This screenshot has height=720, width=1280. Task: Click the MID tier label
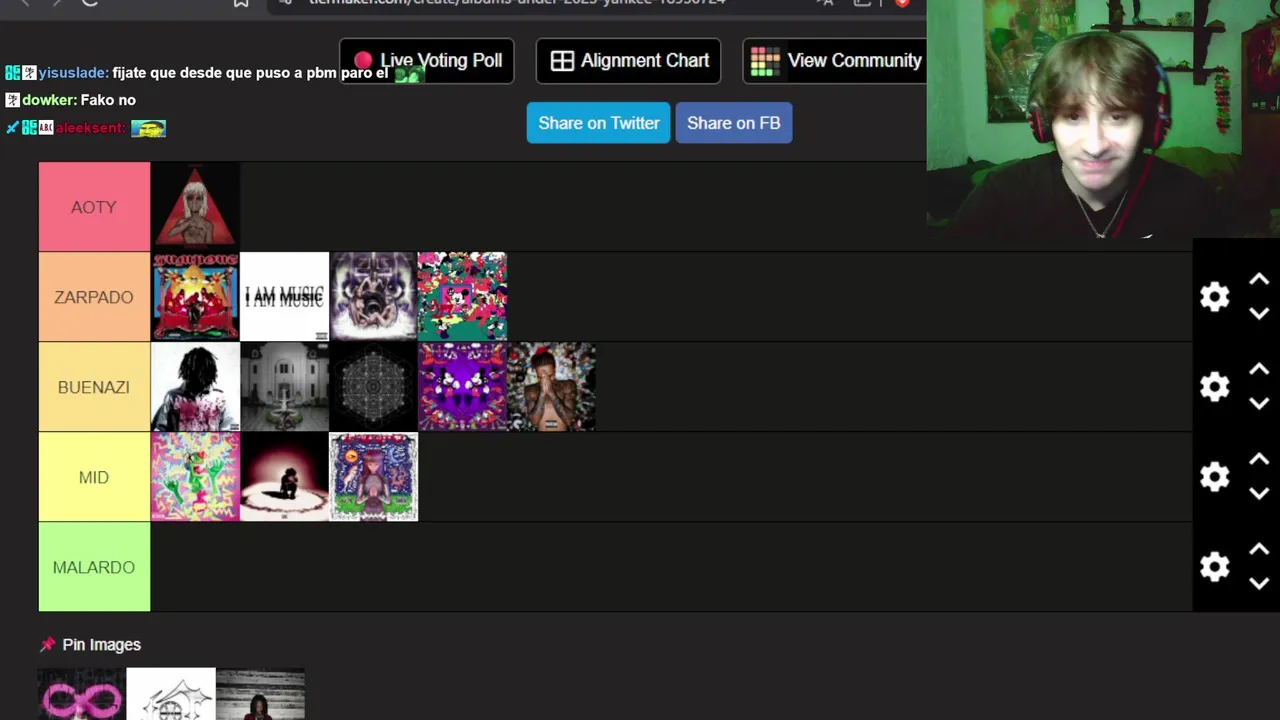94,477
